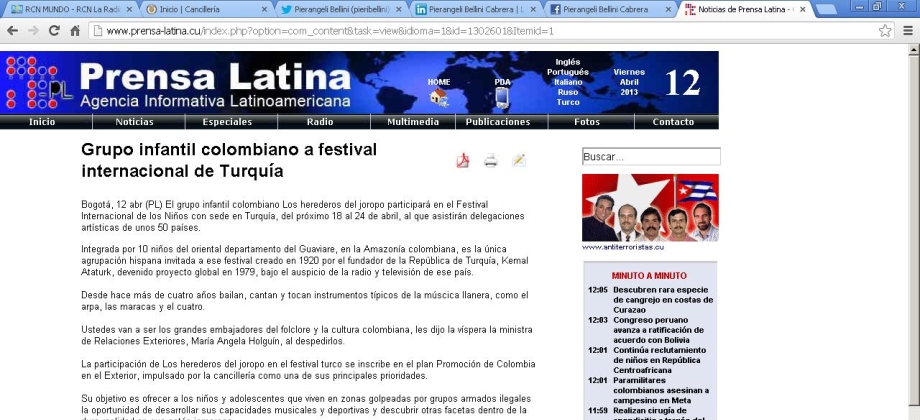Print the article using the printer icon
920x420 pixels.
491,161
